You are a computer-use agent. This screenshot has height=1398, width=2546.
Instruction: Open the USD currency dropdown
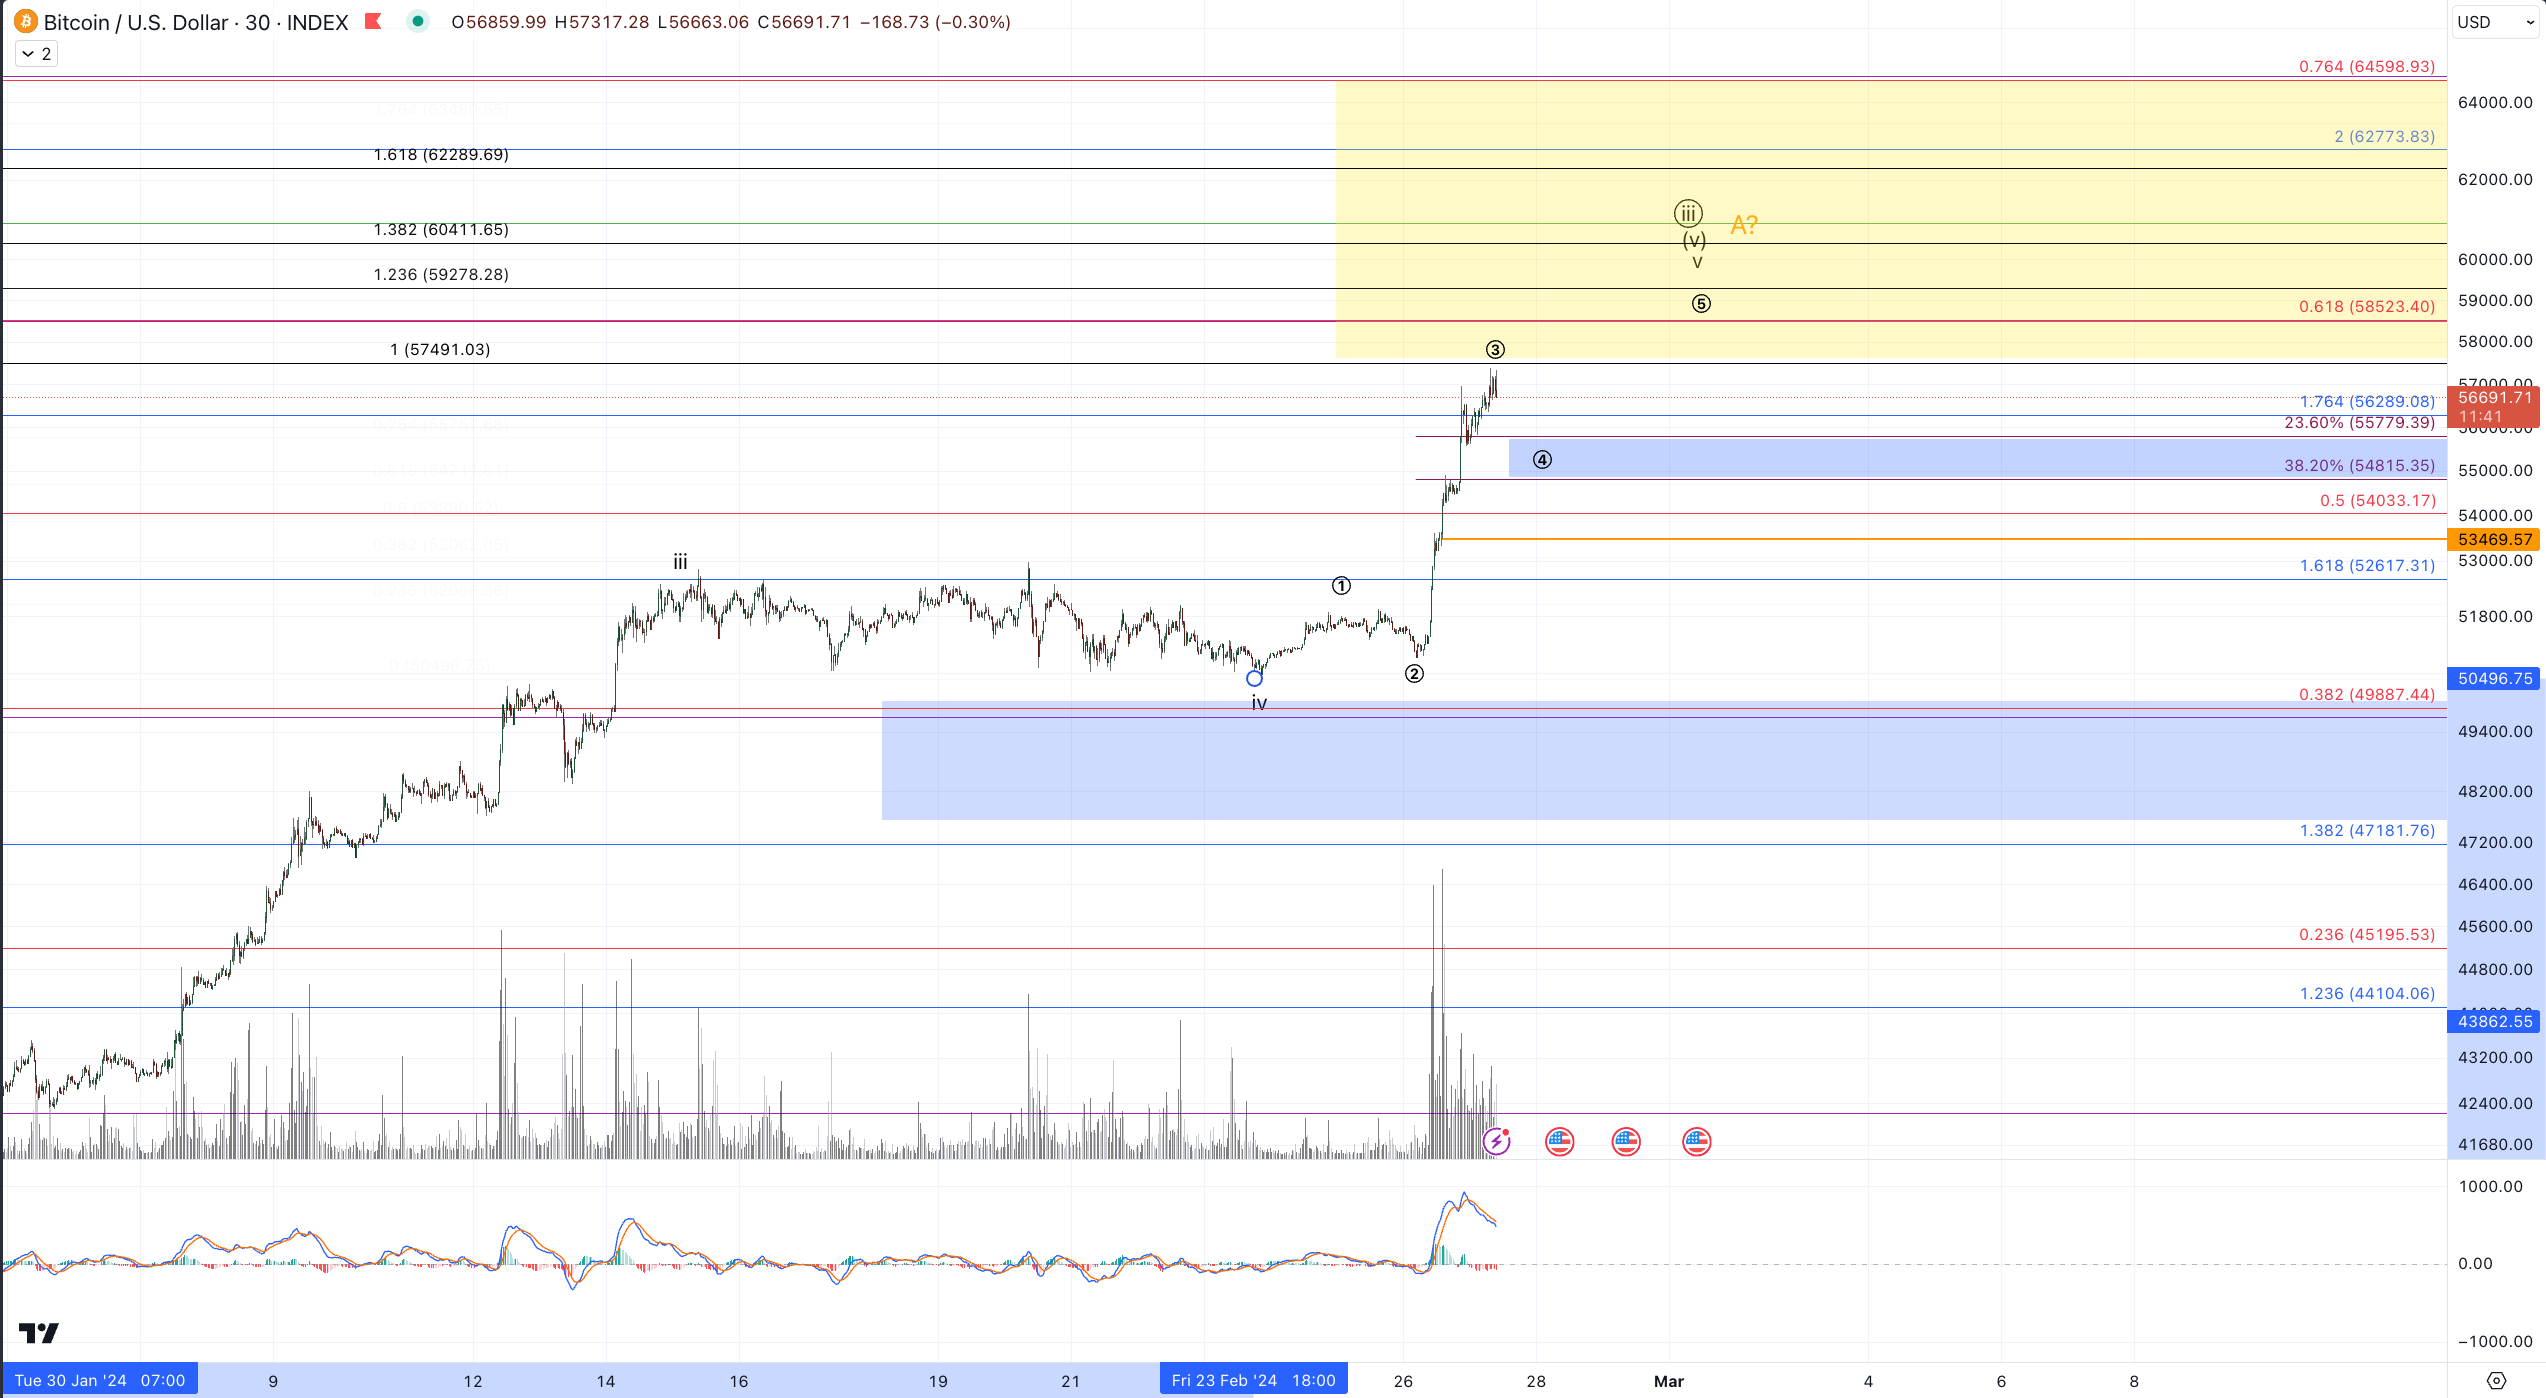(x=2496, y=22)
